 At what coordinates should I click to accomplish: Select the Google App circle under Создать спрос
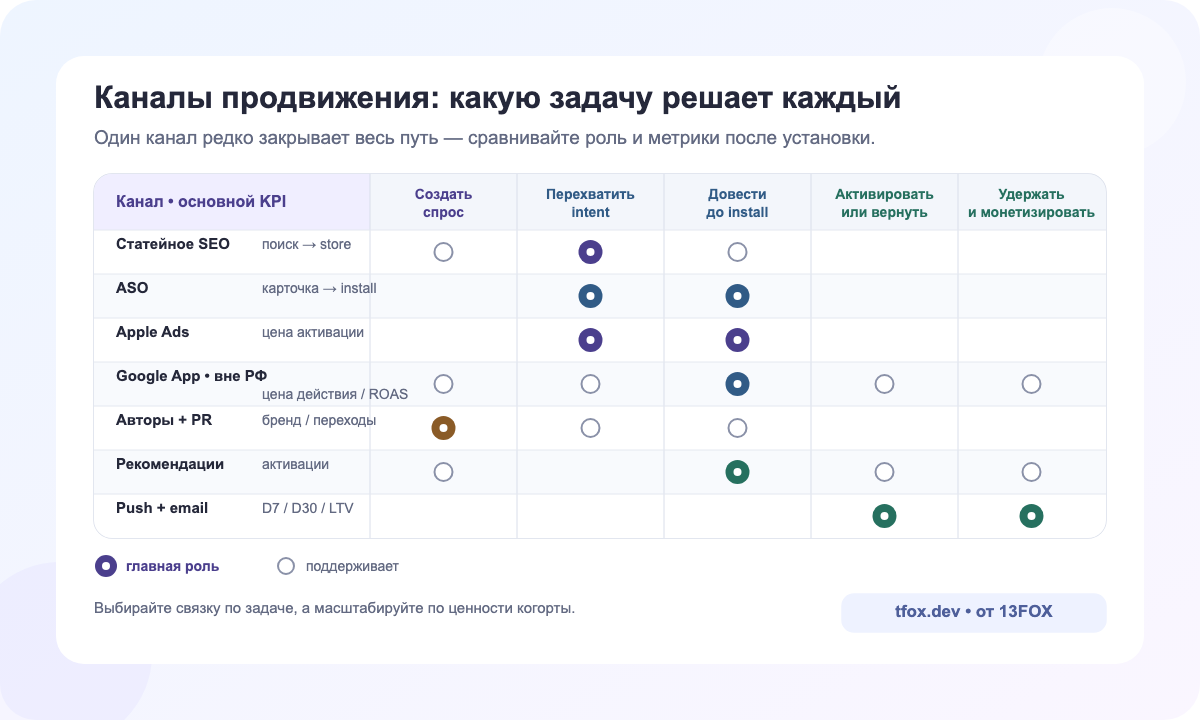pyautogui.click(x=444, y=384)
